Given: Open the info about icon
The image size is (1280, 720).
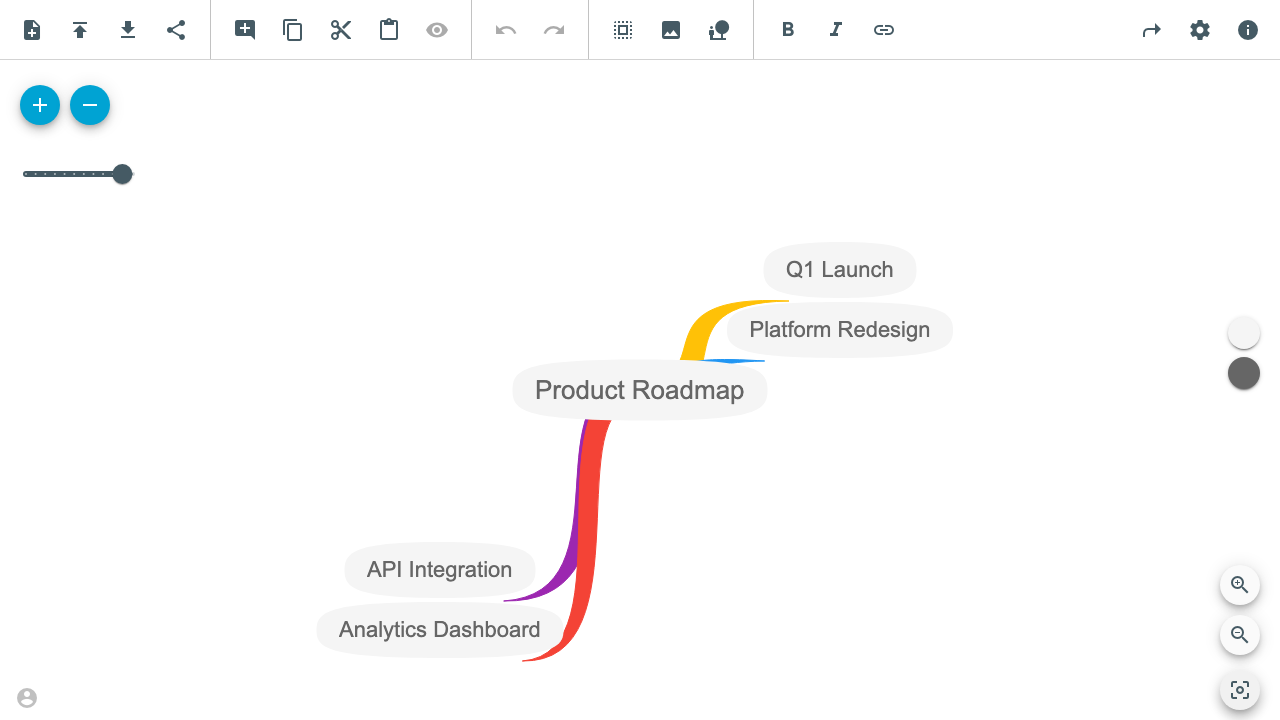Looking at the screenshot, I should [1248, 30].
